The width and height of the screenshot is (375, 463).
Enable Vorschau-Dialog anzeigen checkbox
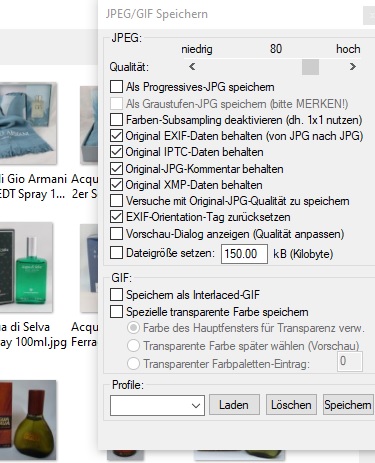coord(116,233)
